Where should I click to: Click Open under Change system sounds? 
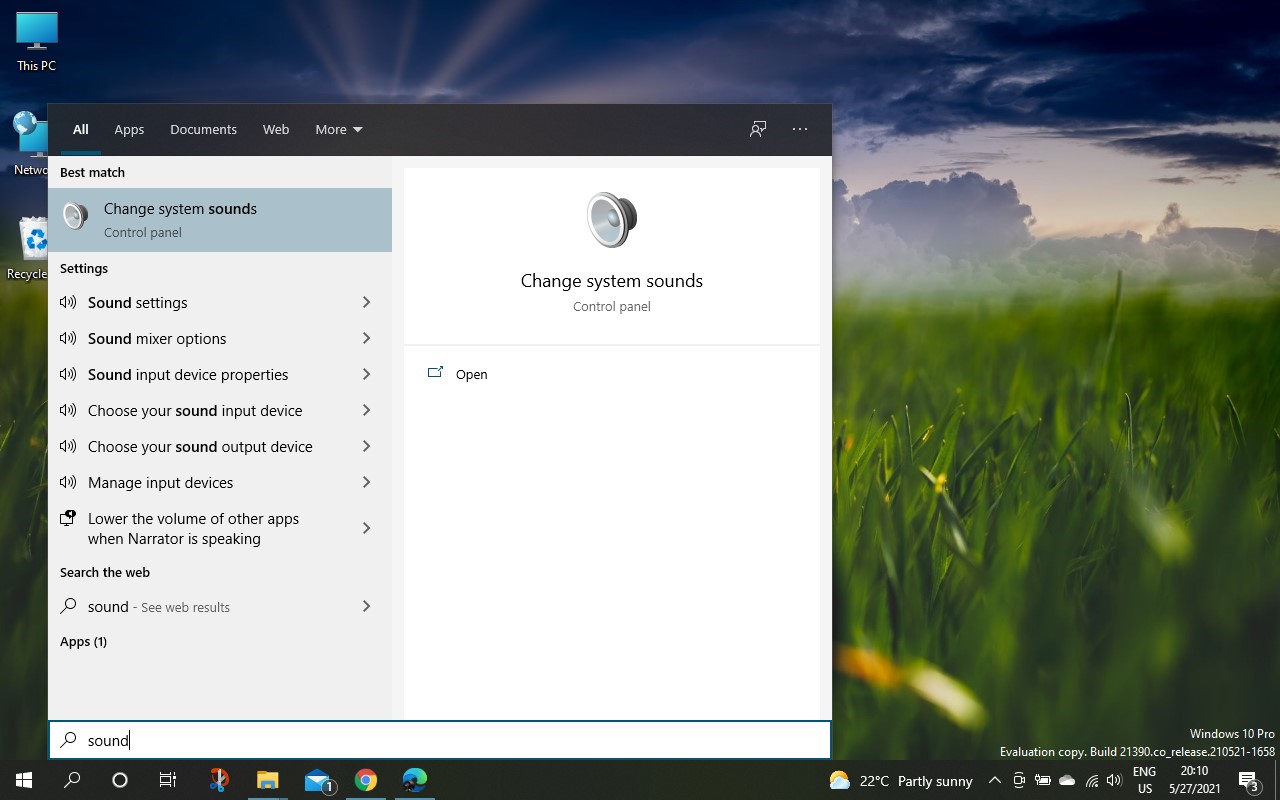pyautogui.click(x=471, y=374)
